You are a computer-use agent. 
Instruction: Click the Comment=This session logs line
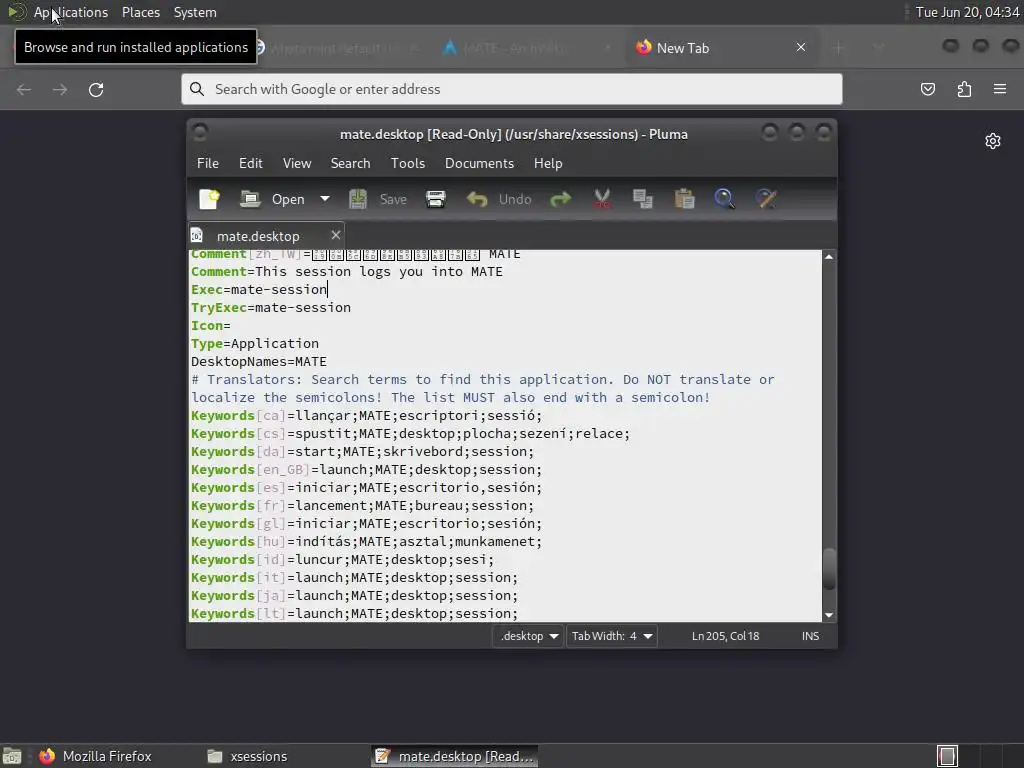tap(347, 272)
